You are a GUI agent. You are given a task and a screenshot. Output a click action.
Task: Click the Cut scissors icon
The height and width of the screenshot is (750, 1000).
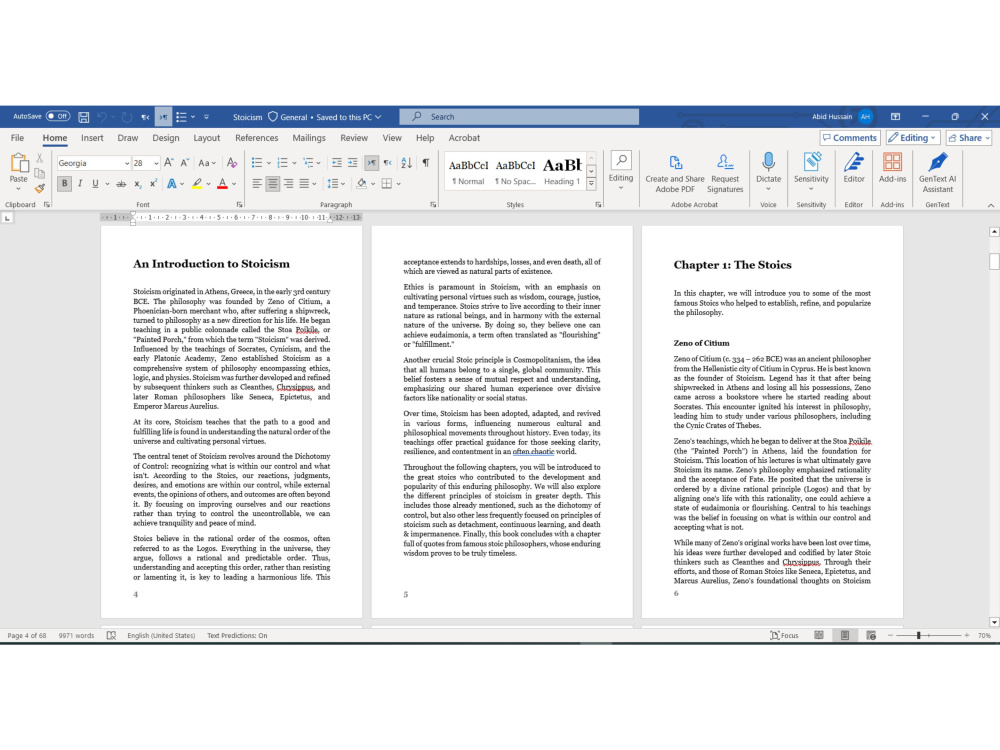pyautogui.click(x=40, y=158)
